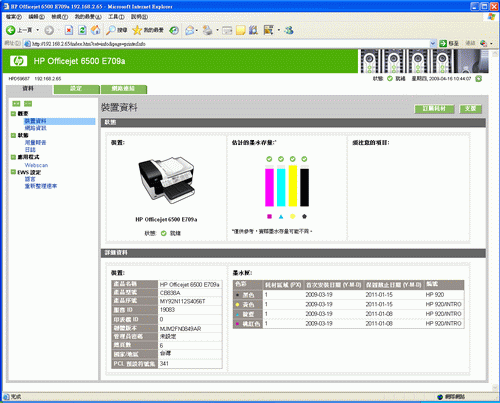Click the green refresh icon beside the date
The image size is (500, 403).
(478, 79)
